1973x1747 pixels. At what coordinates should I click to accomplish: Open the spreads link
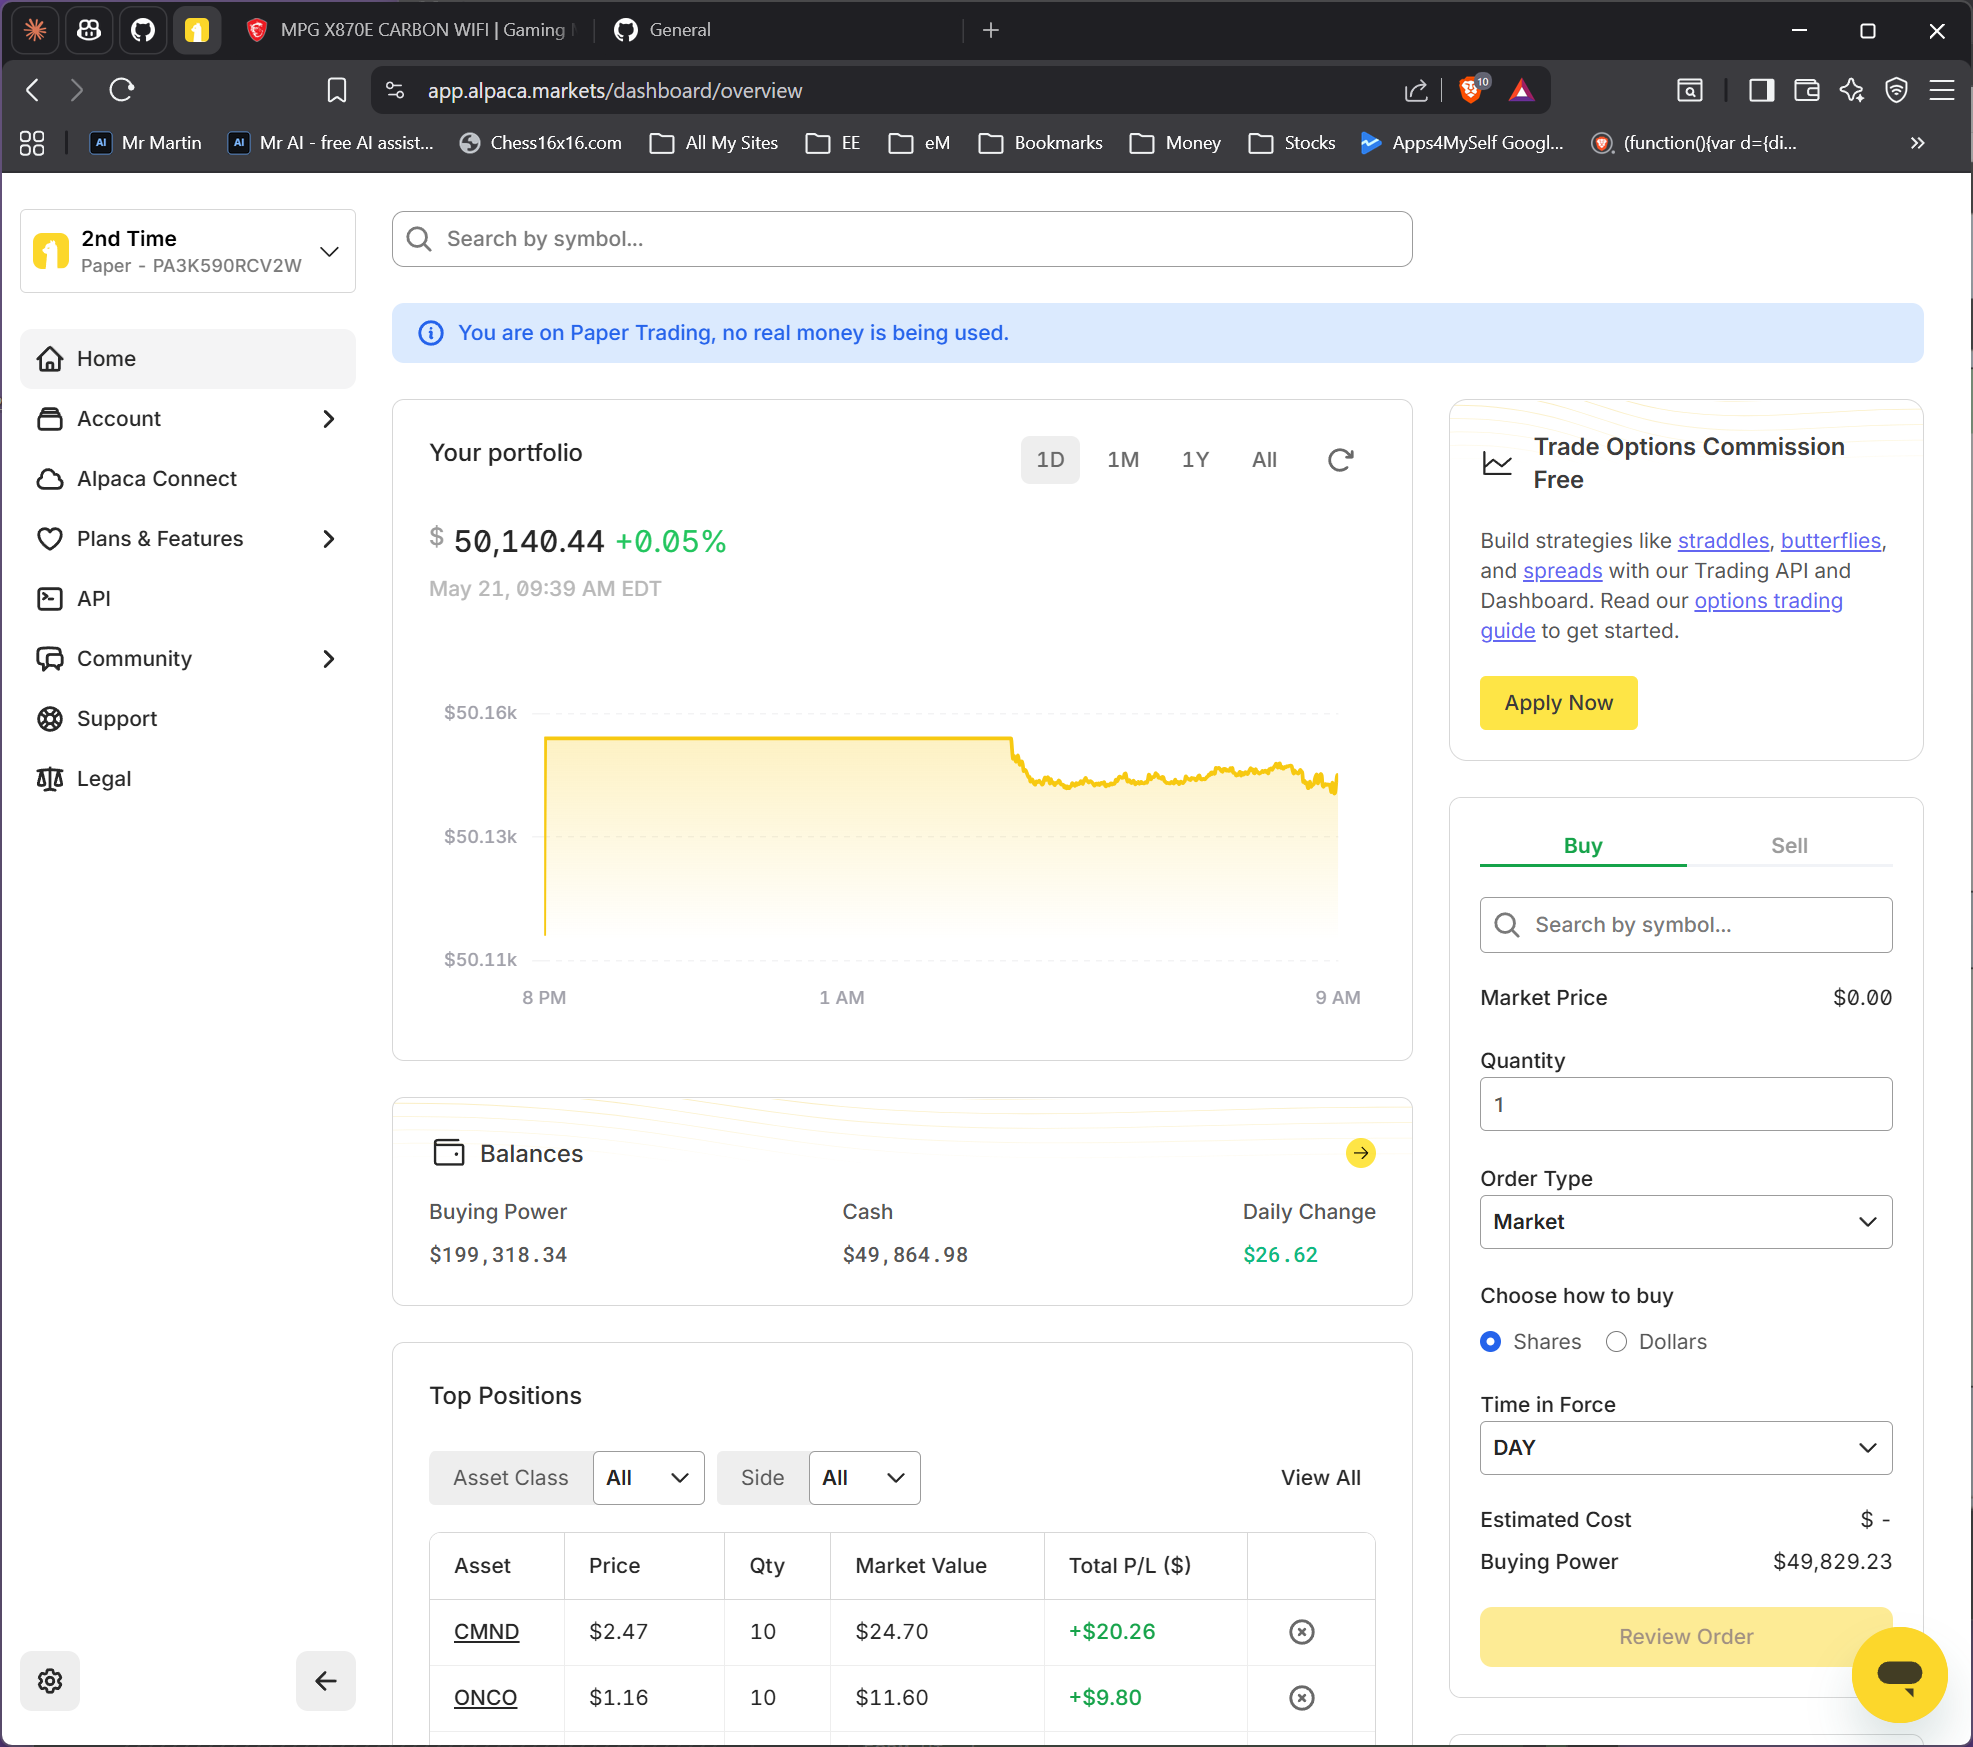pos(1562,571)
